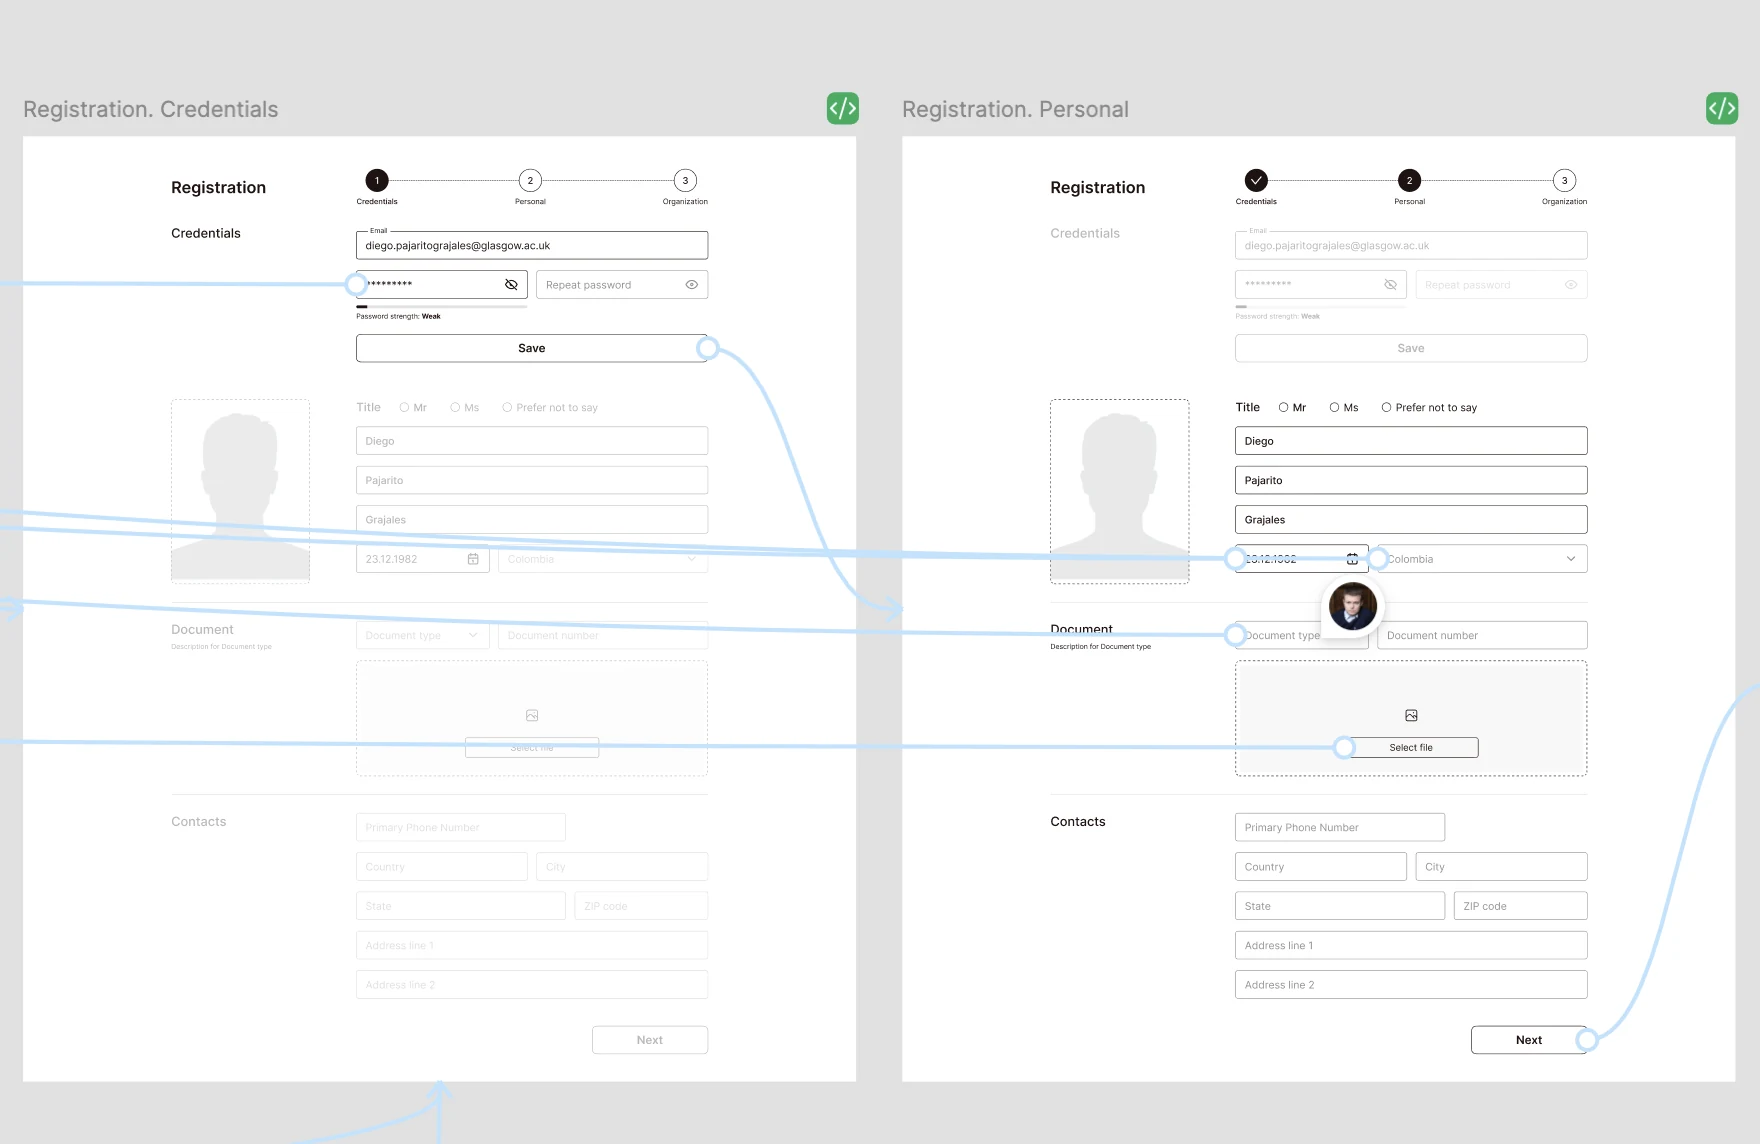Click step 2 Personal circle in Personal frame

pyautogui.click(x=1409, y=181)
